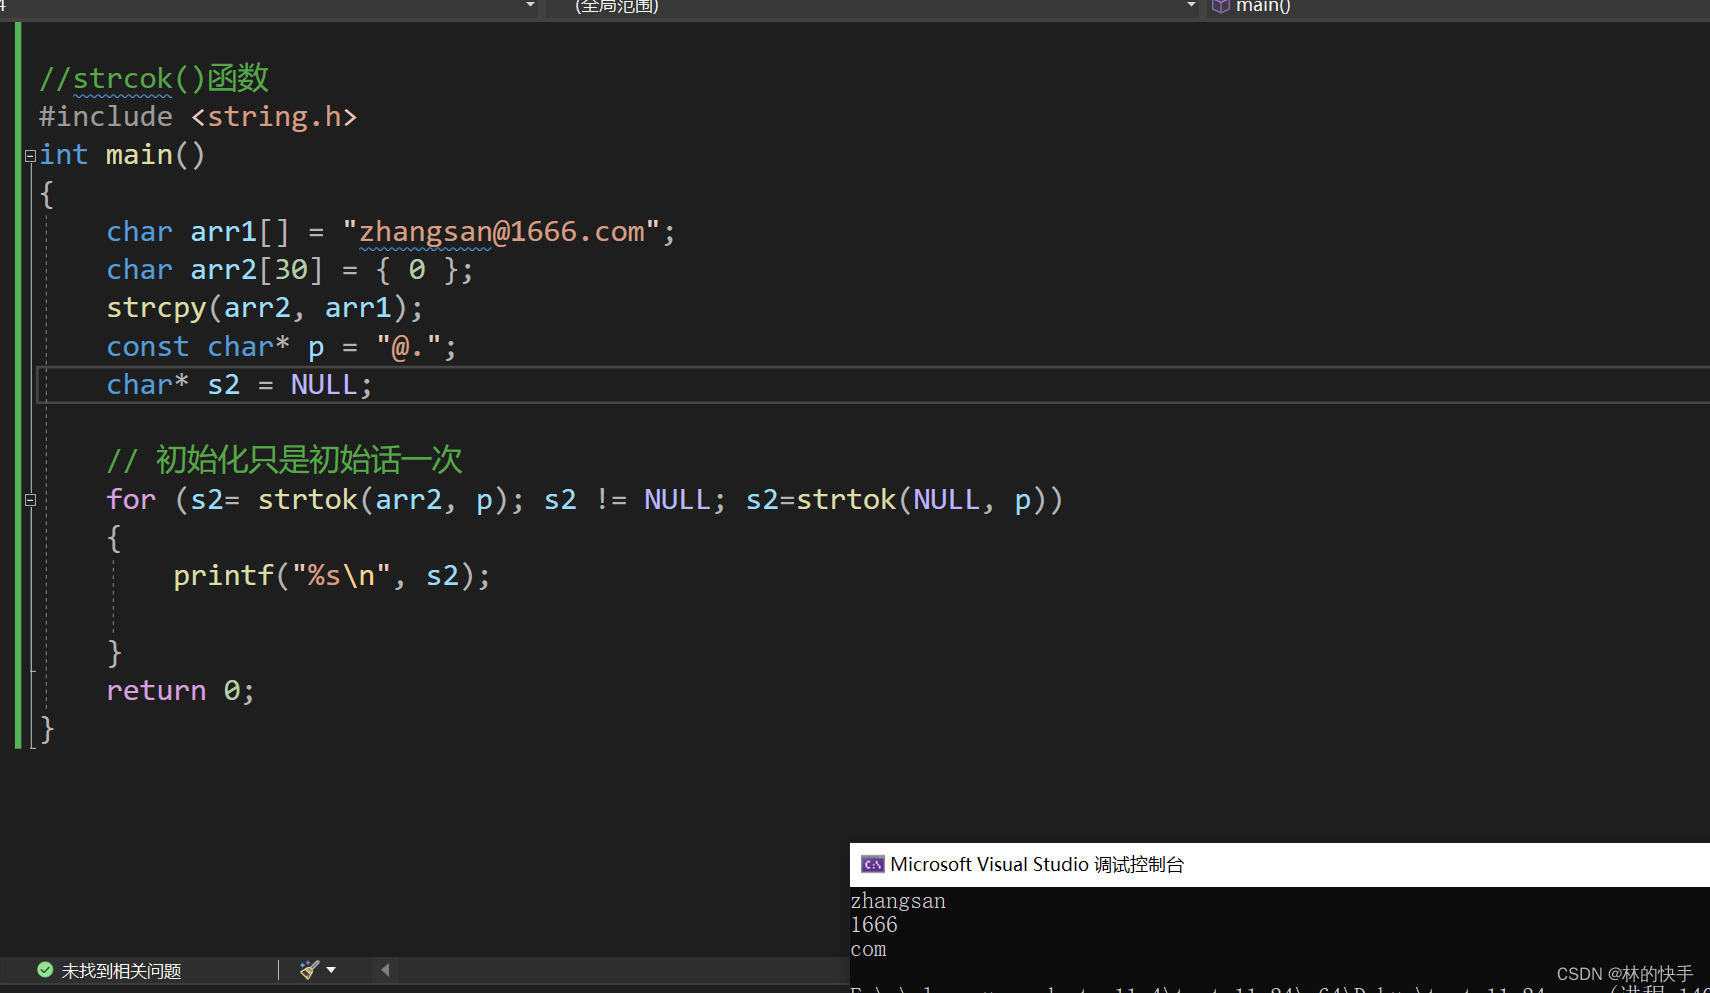Screen dimensions: 1710x993
Task: Click the horizontal scrollbar left arrow
Action: [x=385, y=970]
